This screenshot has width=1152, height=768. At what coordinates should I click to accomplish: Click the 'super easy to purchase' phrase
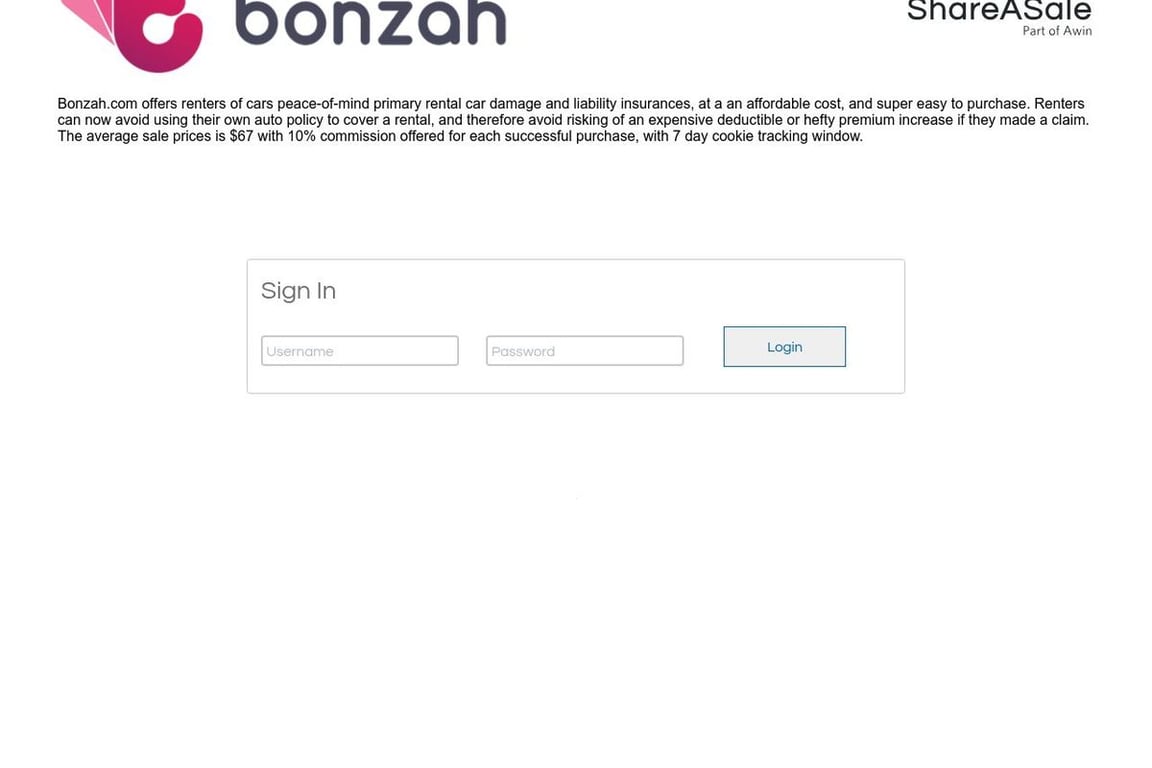951,104
